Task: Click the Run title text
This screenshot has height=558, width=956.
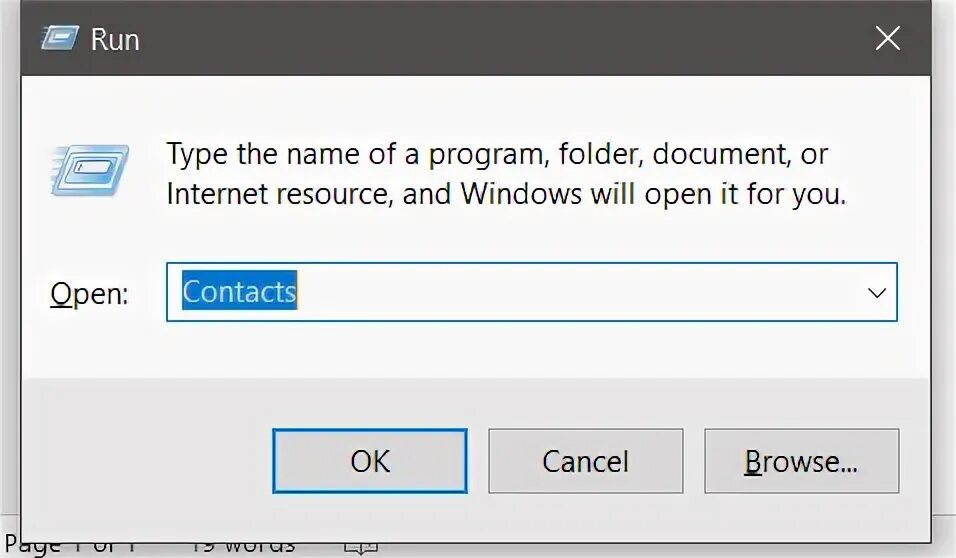Action: 115,40
